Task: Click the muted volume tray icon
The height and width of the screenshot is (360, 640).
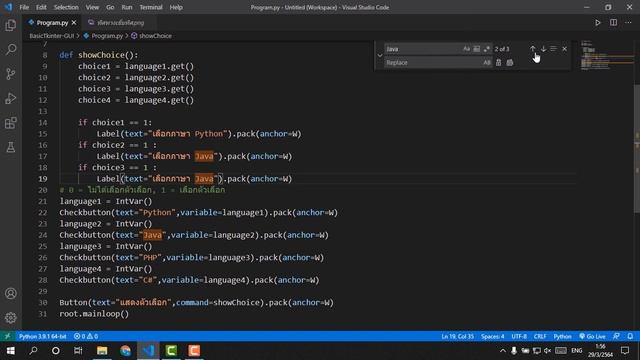Action: [547, 351]
